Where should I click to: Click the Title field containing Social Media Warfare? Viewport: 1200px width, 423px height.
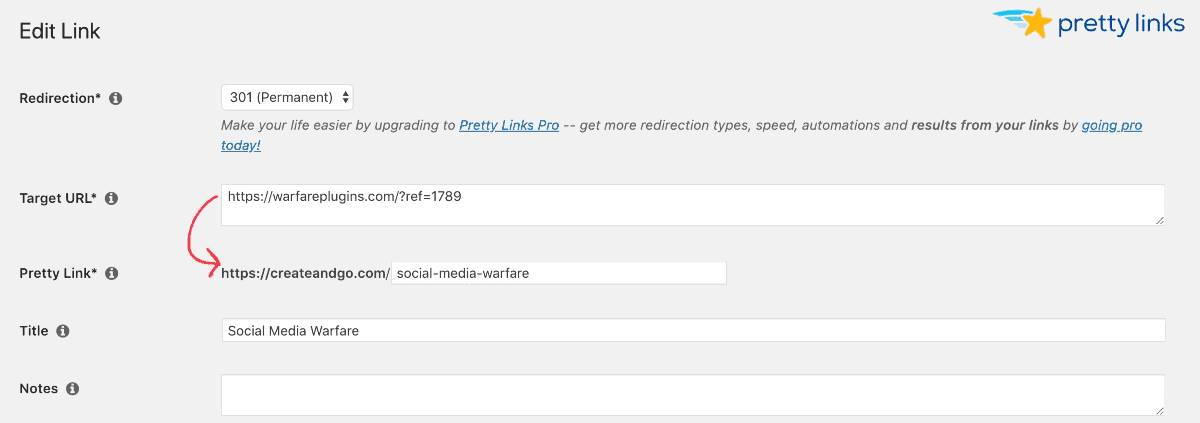point(693,331)
